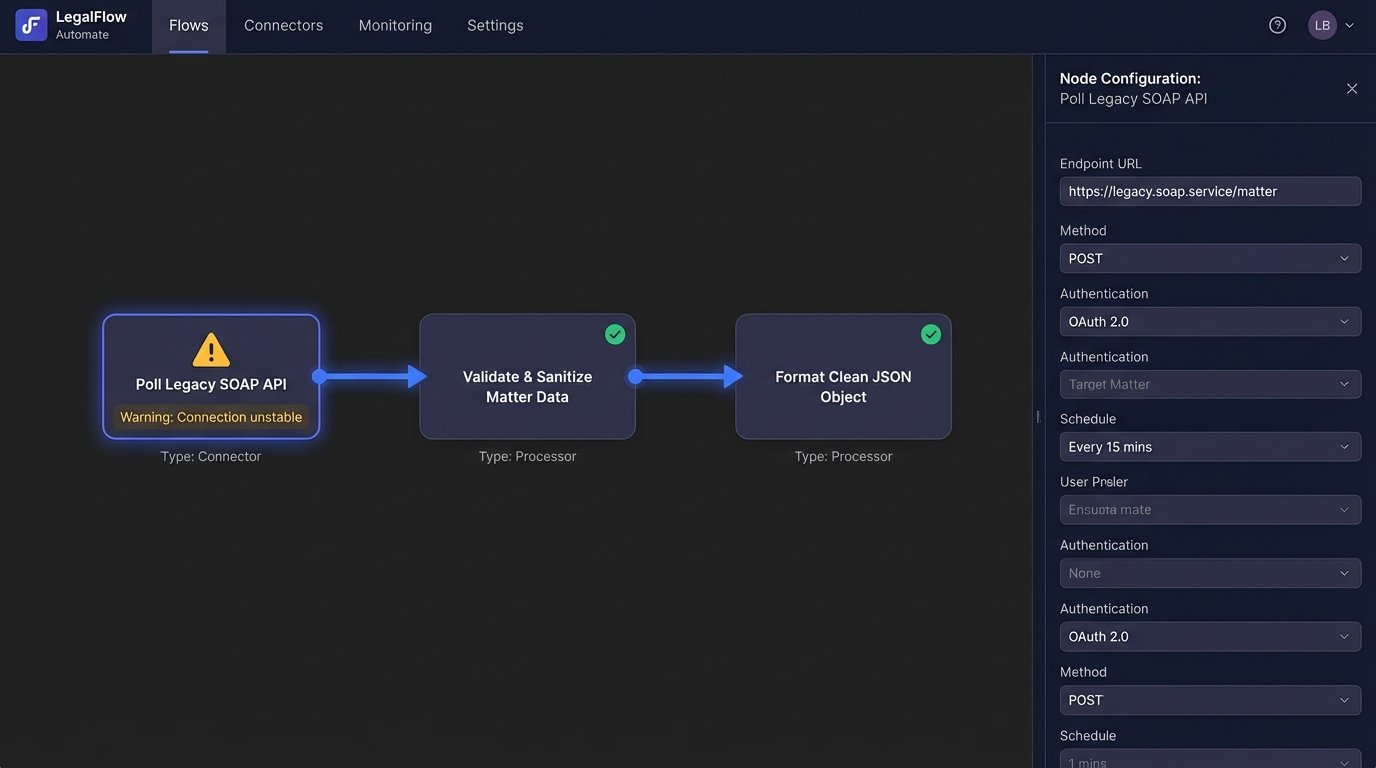The height and width of the screenshot is (768, 1376).
Task: Click the LegalFlow logo icon
Action: tap(31, 25)
